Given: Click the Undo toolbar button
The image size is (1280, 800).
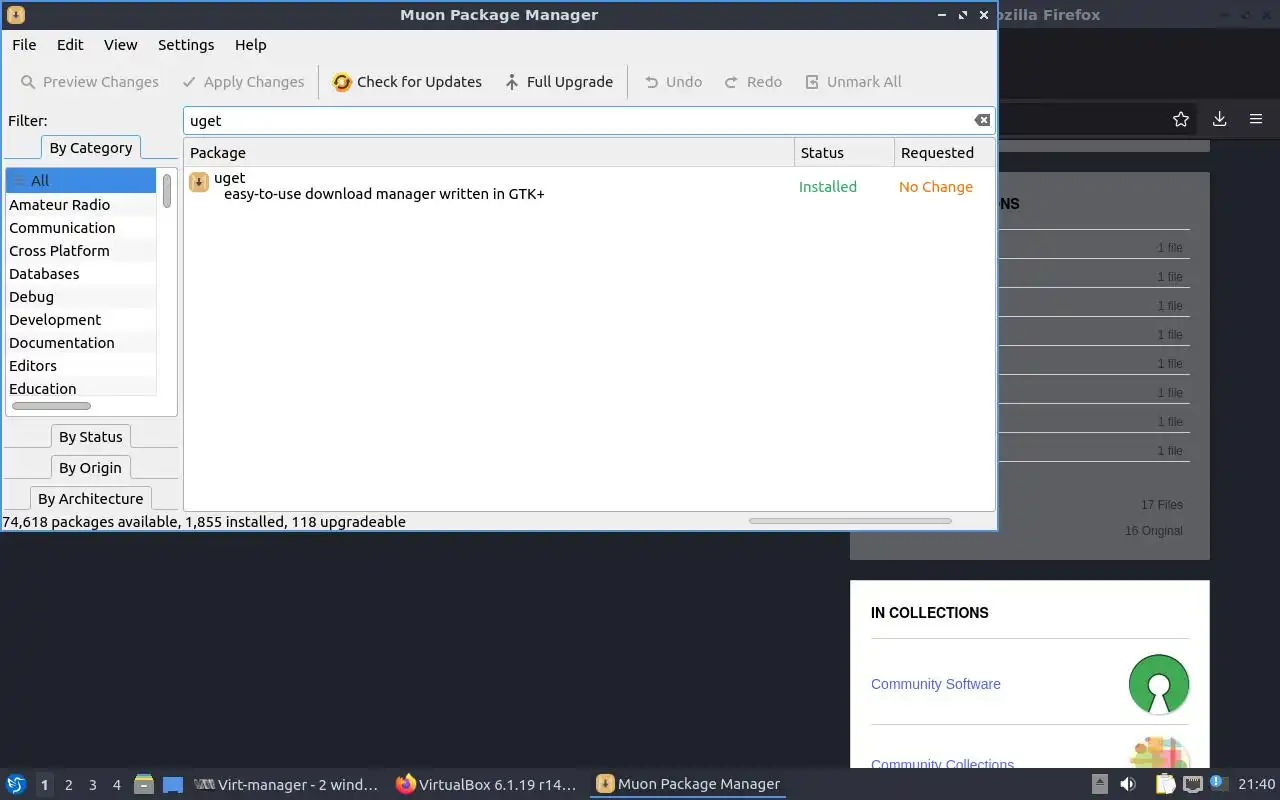Looking at the screenshot, I should pyautogui.click(x=673, y=82).
